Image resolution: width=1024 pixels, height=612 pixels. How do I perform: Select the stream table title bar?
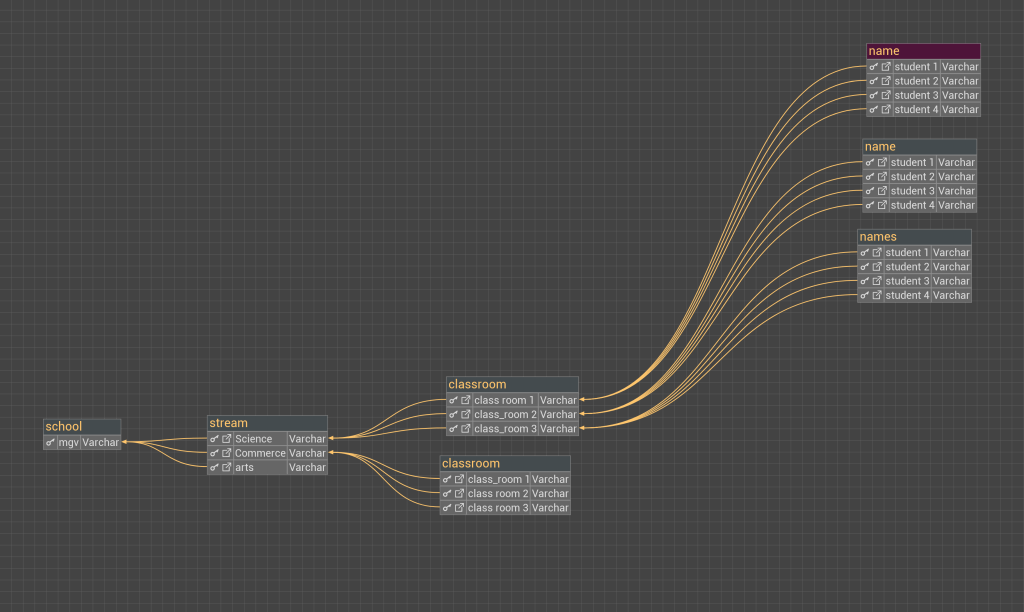click(x=267, y=423)
